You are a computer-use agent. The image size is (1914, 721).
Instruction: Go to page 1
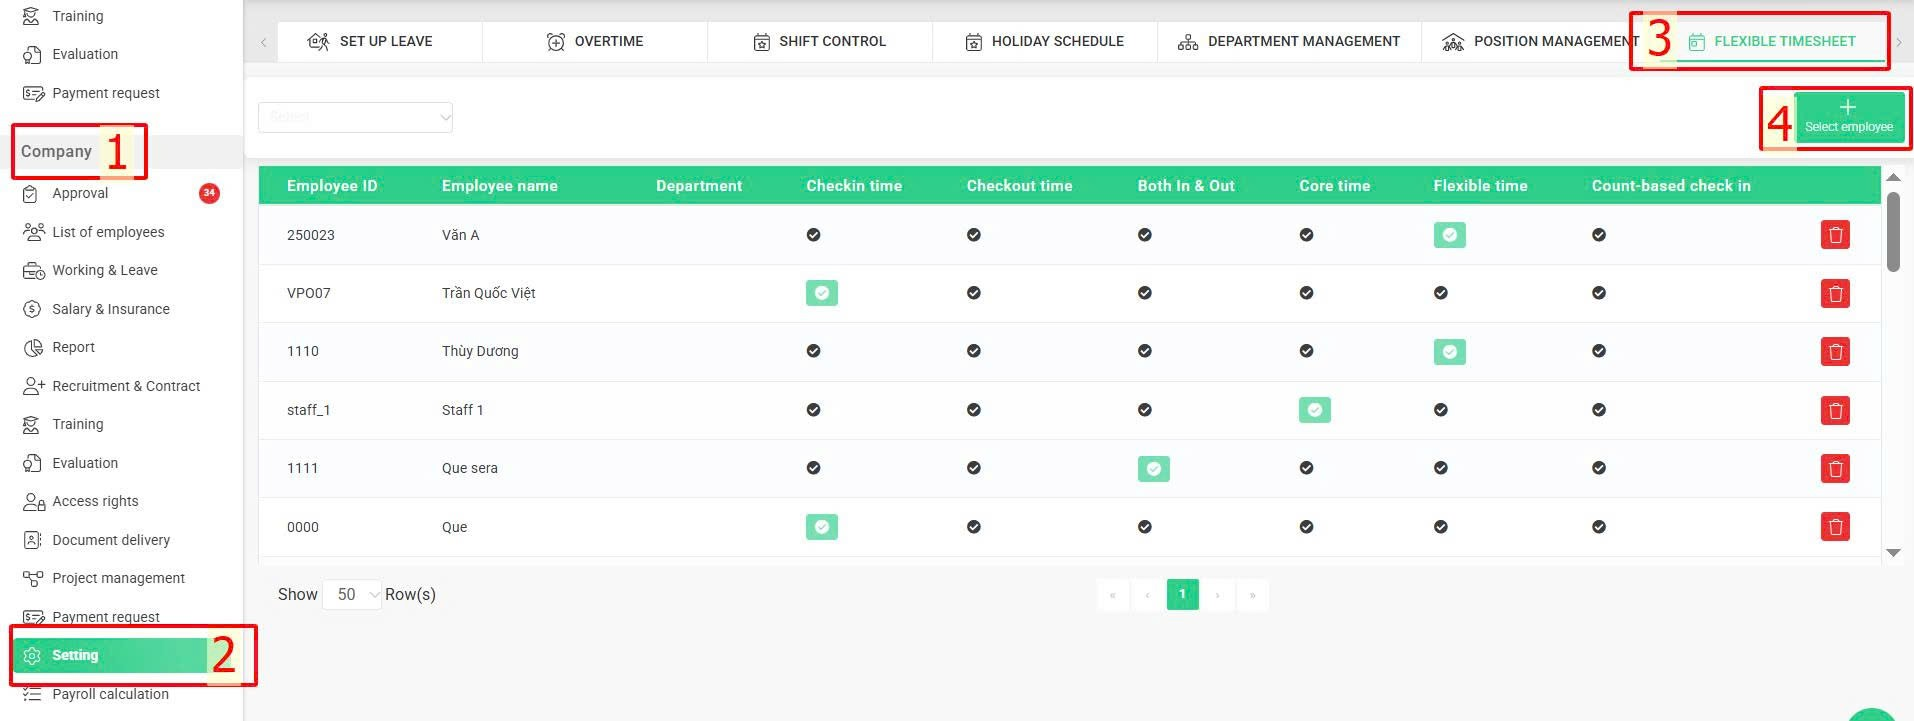tap(1182, 595)
